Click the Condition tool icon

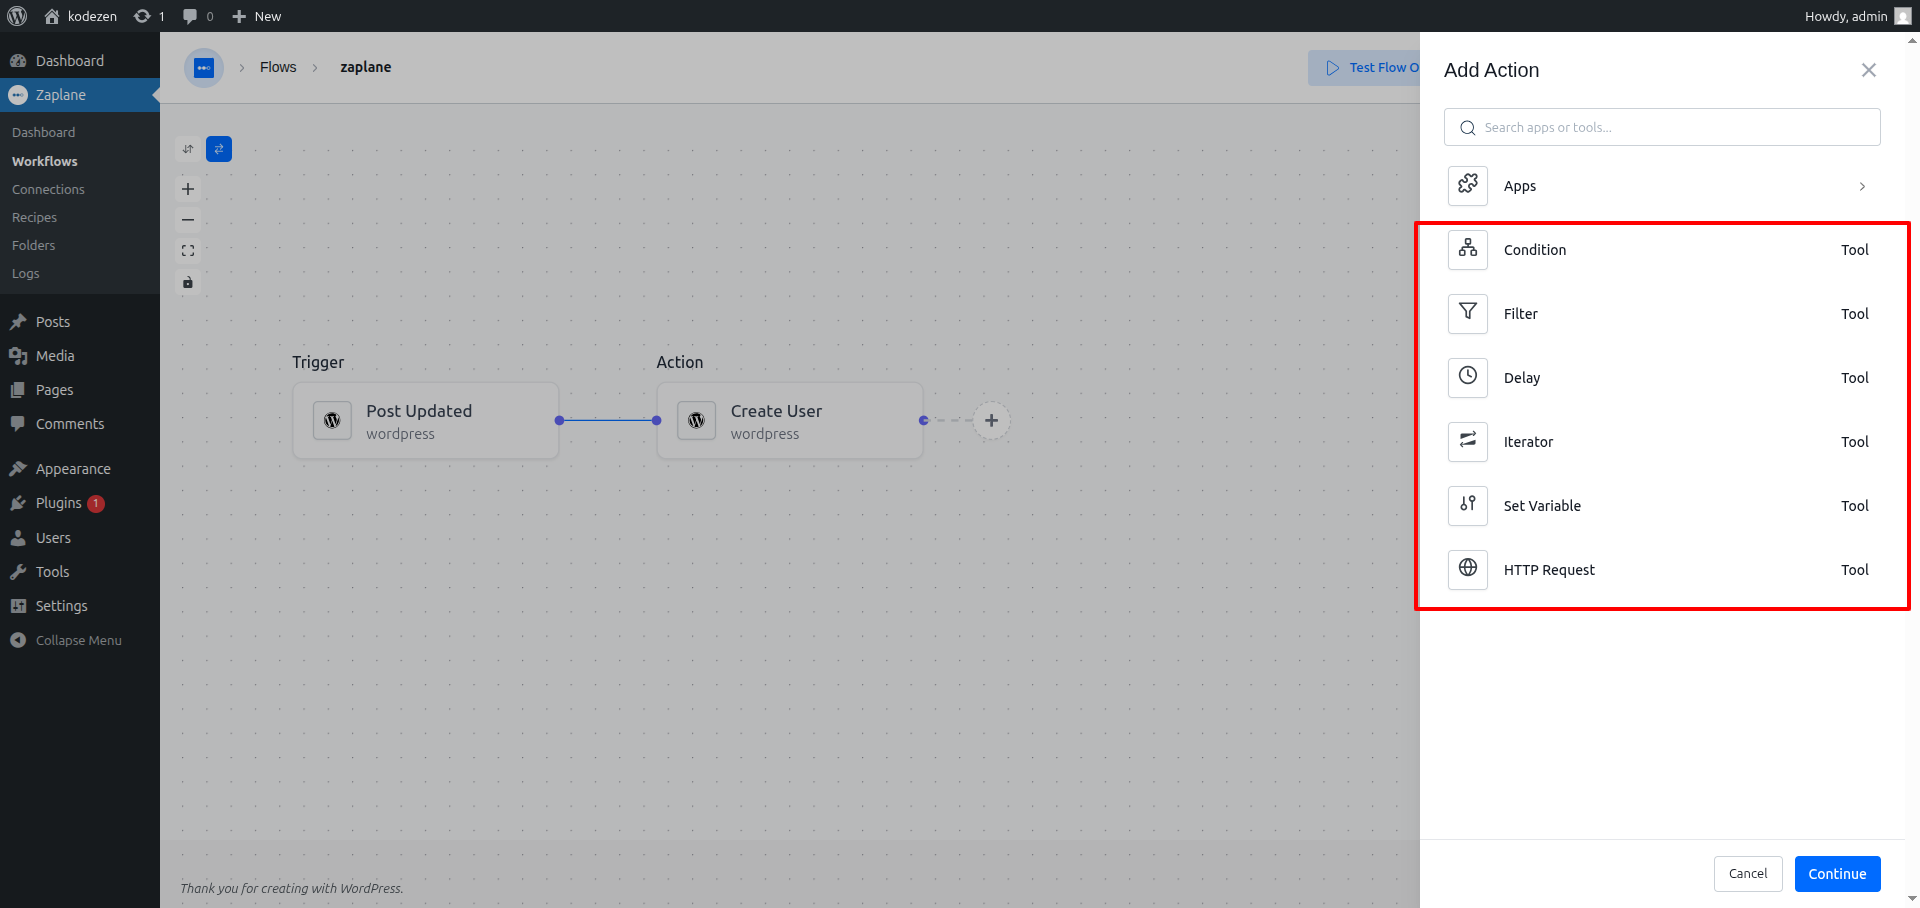[1468, 249]
